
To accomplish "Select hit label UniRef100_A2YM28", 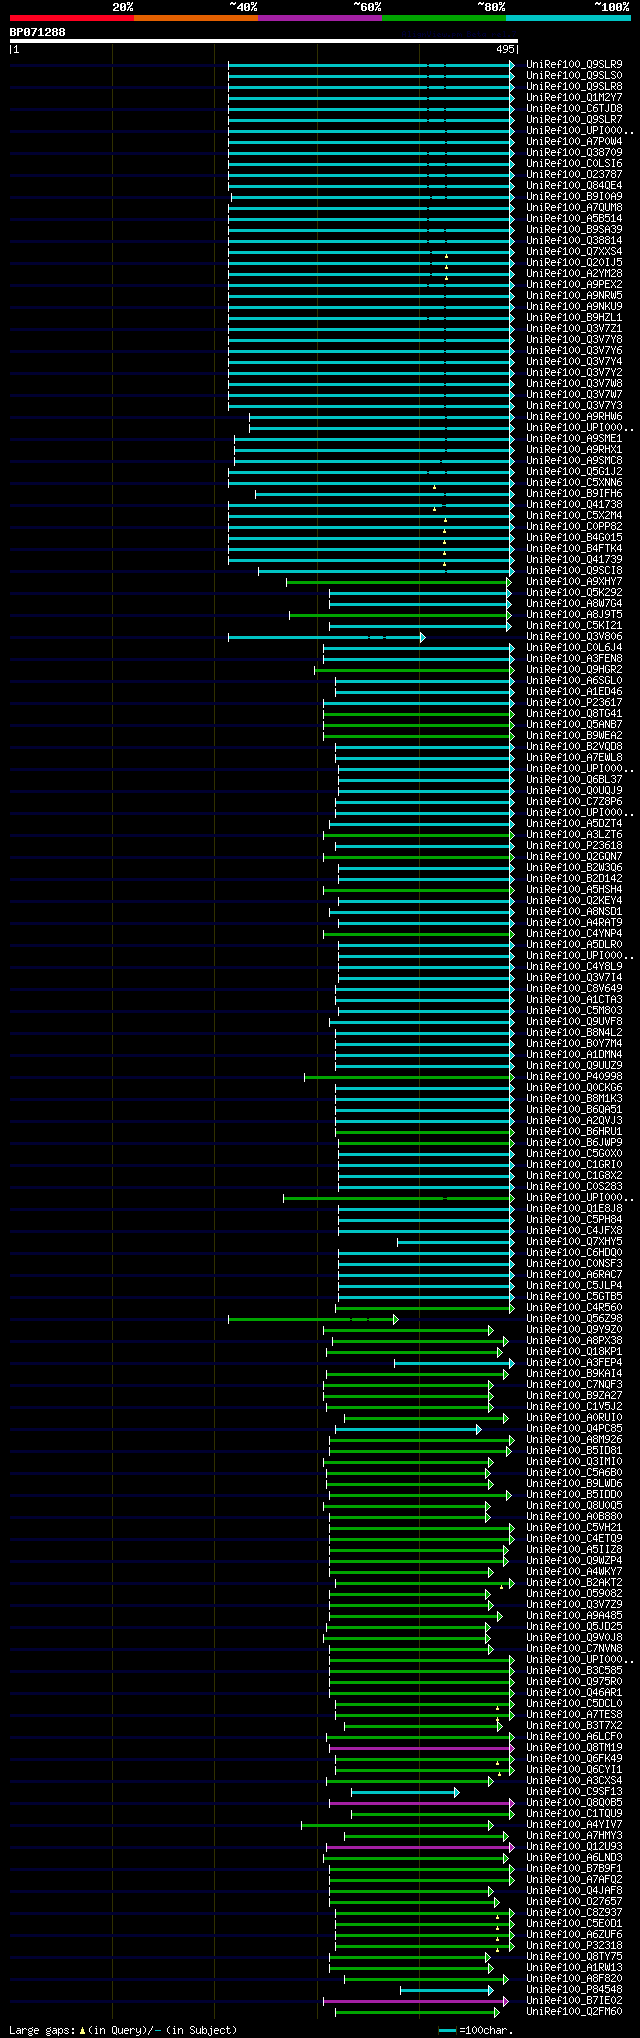I will 574,274.
